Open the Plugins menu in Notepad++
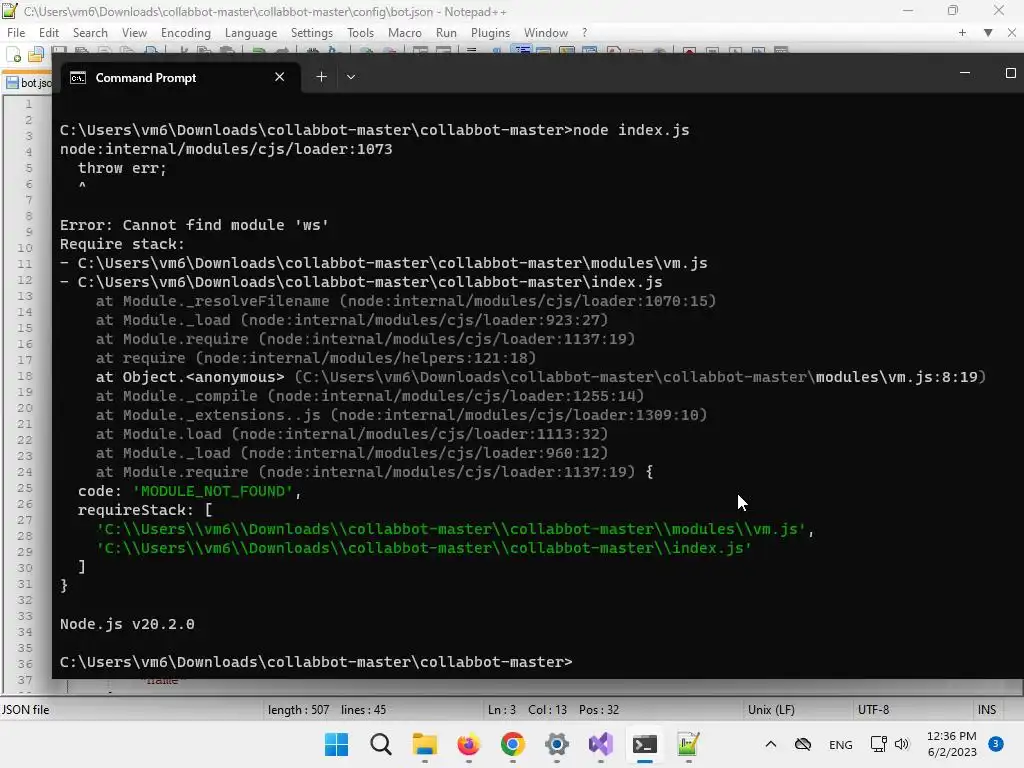This screenshot has height=768, width=1024. (490, 33)
